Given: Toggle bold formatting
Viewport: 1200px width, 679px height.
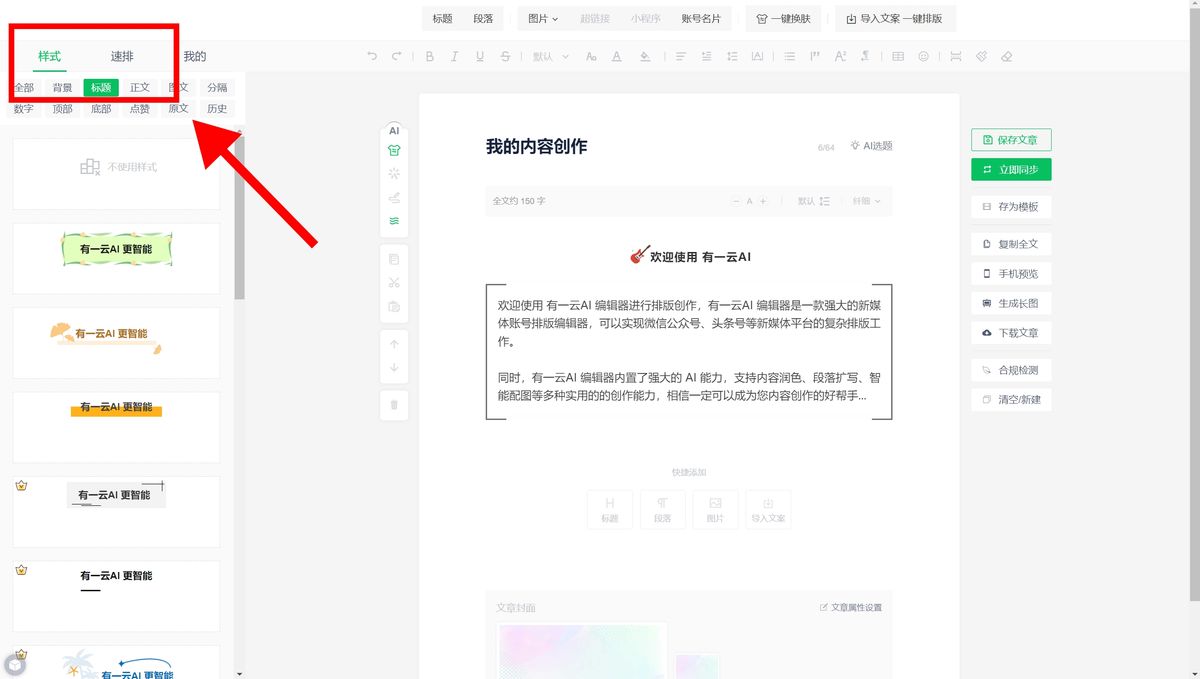Looking at the screenshot, I should (x=430, y=56).
